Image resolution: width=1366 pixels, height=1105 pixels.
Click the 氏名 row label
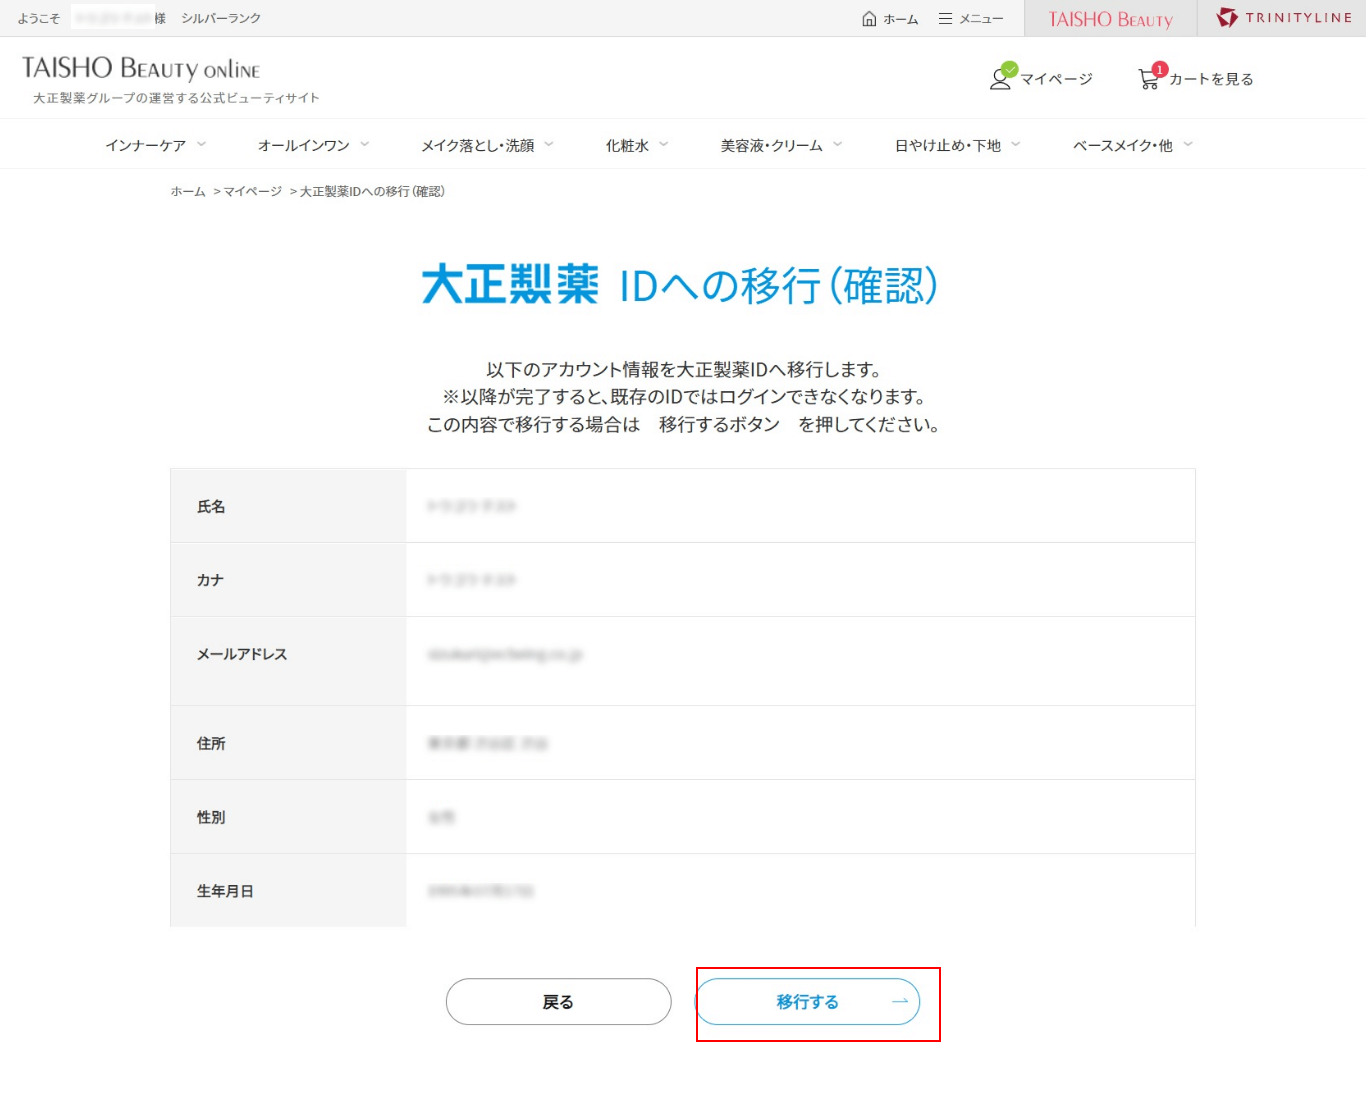coord(211,506)
